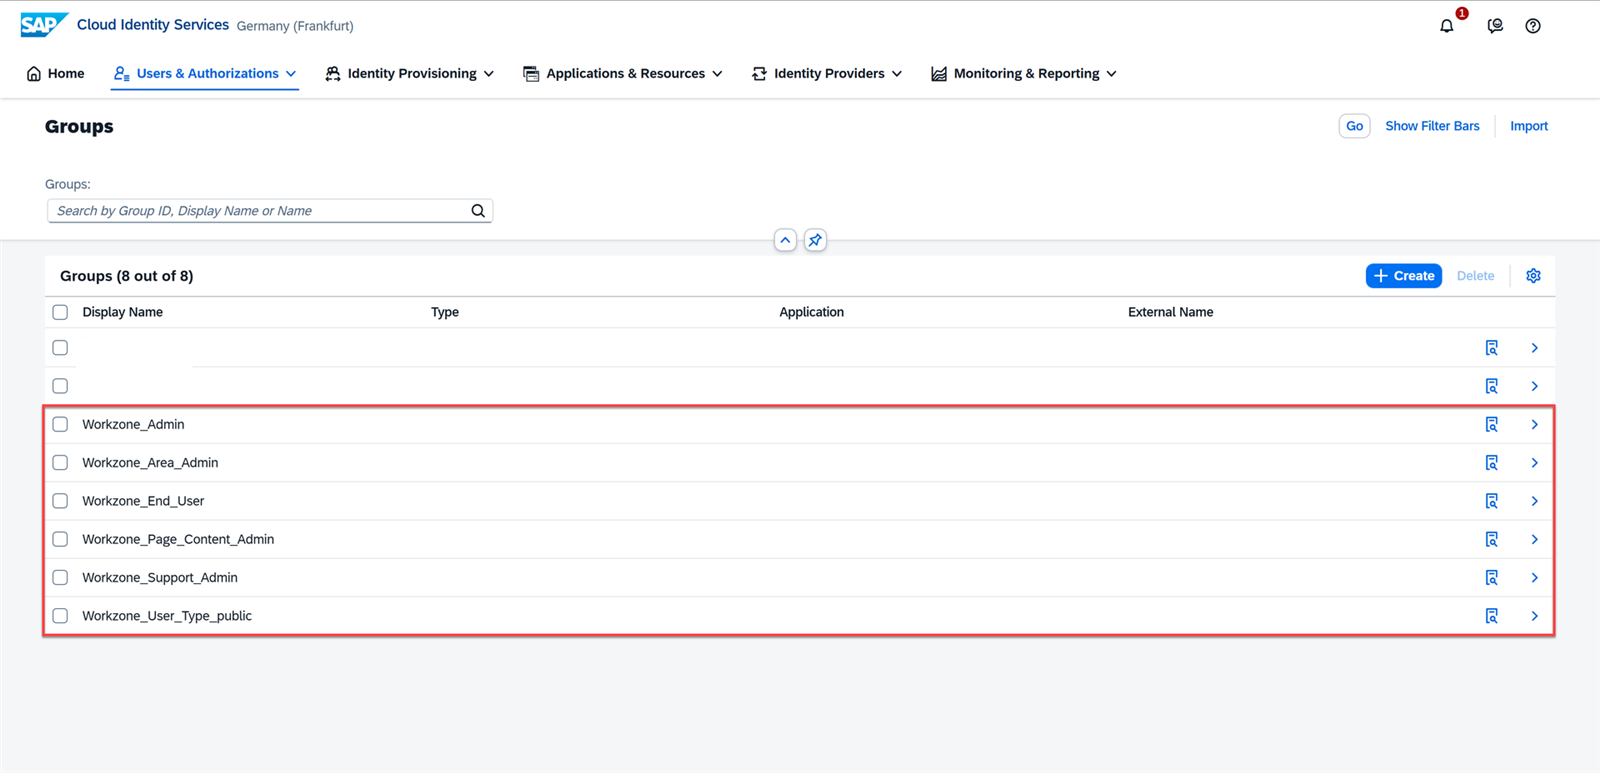Open the Workzone_Area_Admin row chevron
Image resolution: width=1600 pixels, height=773 pixels.
click(x=1534, y=463)
